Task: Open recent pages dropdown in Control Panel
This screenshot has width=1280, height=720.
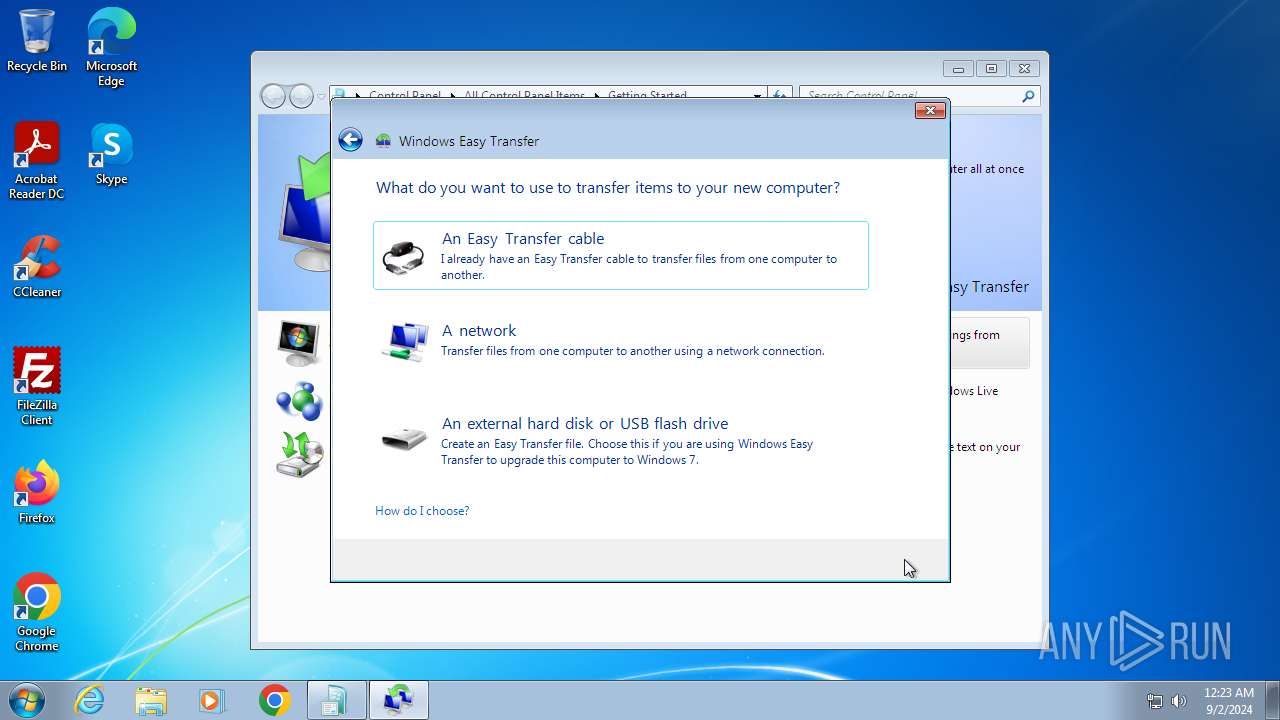Action: 321,96
